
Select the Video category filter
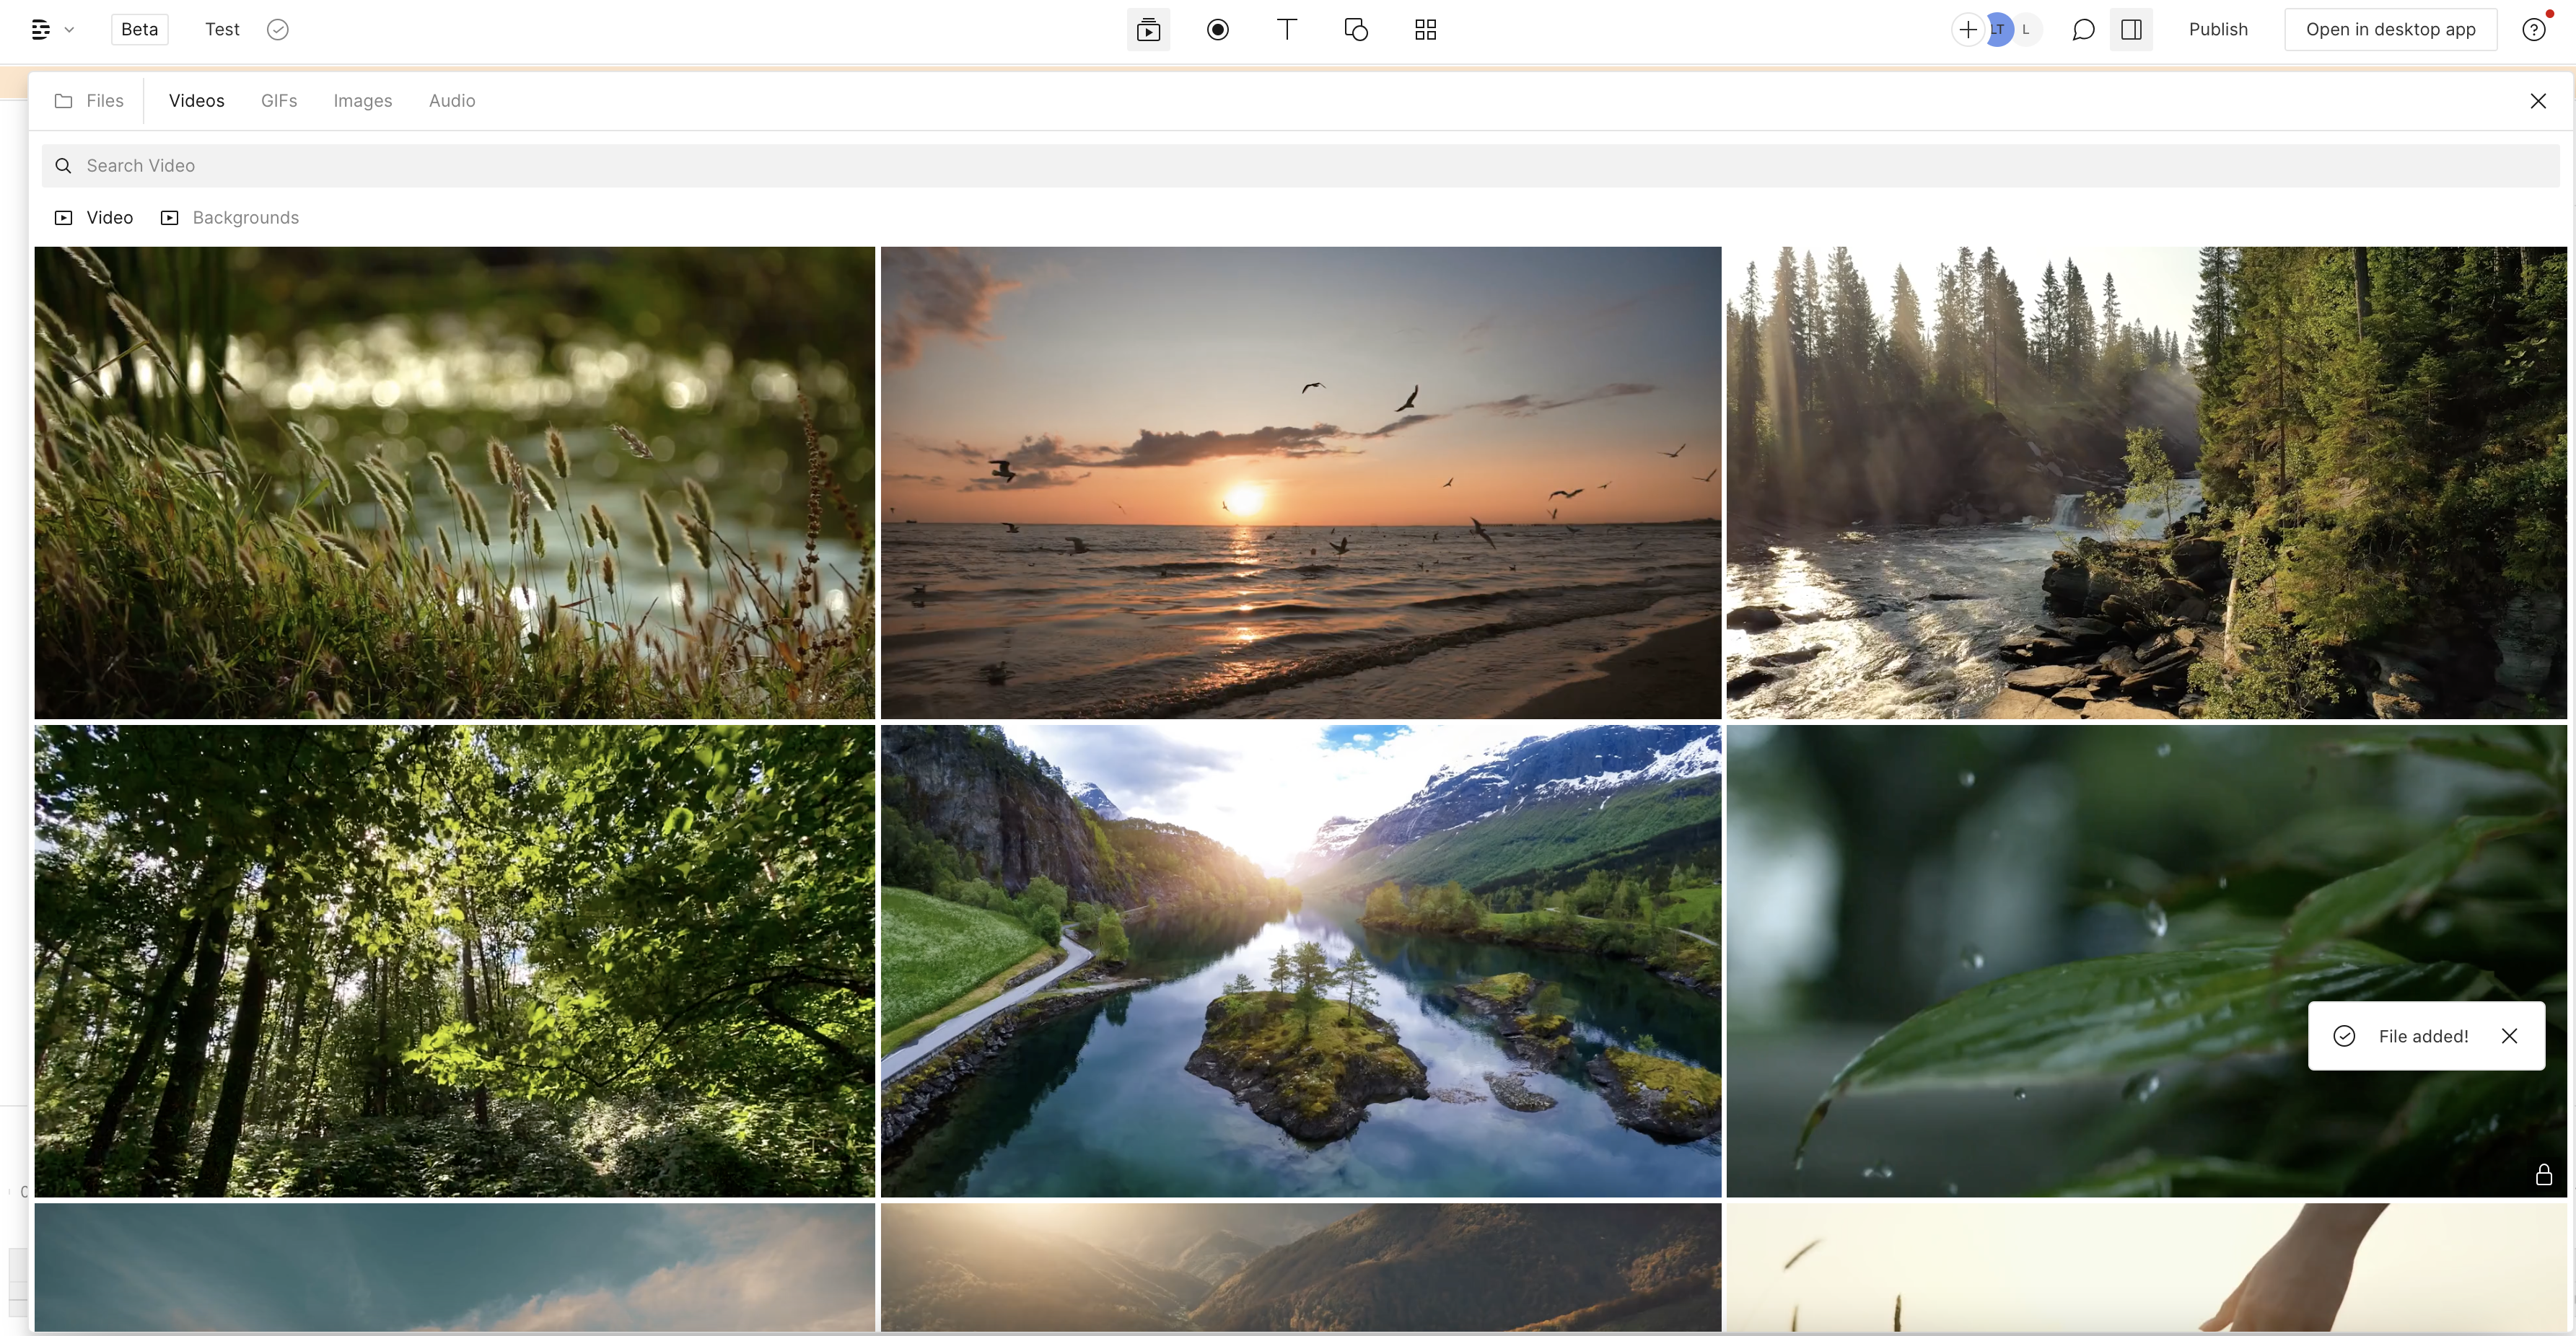point(94,218)
